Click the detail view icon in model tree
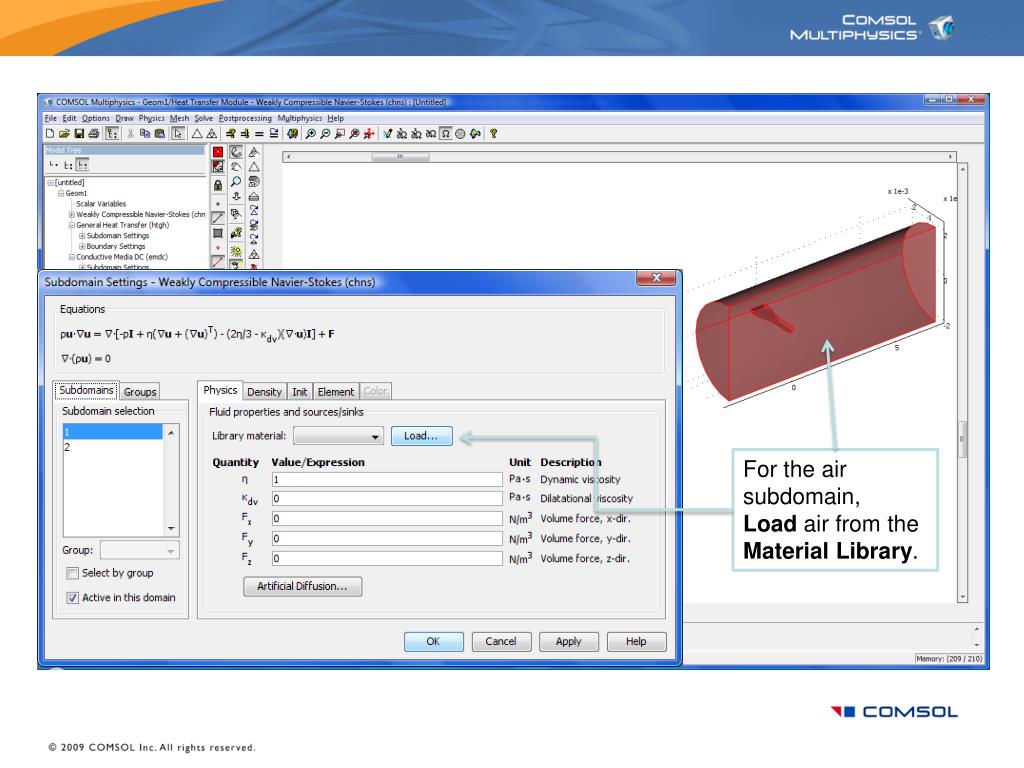The image size is (1024, 768). pyautogui.click(x=82, y=165)
